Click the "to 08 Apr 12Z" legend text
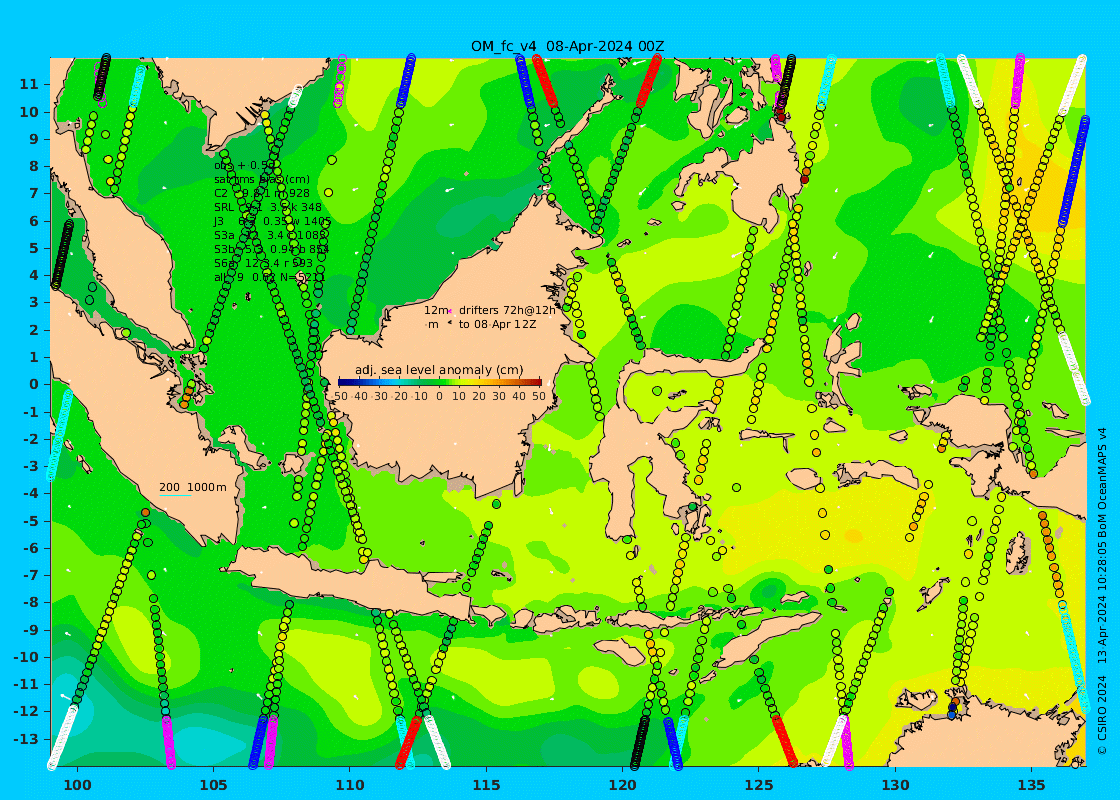Screen dimensions: 1120x800 point(497,324)
